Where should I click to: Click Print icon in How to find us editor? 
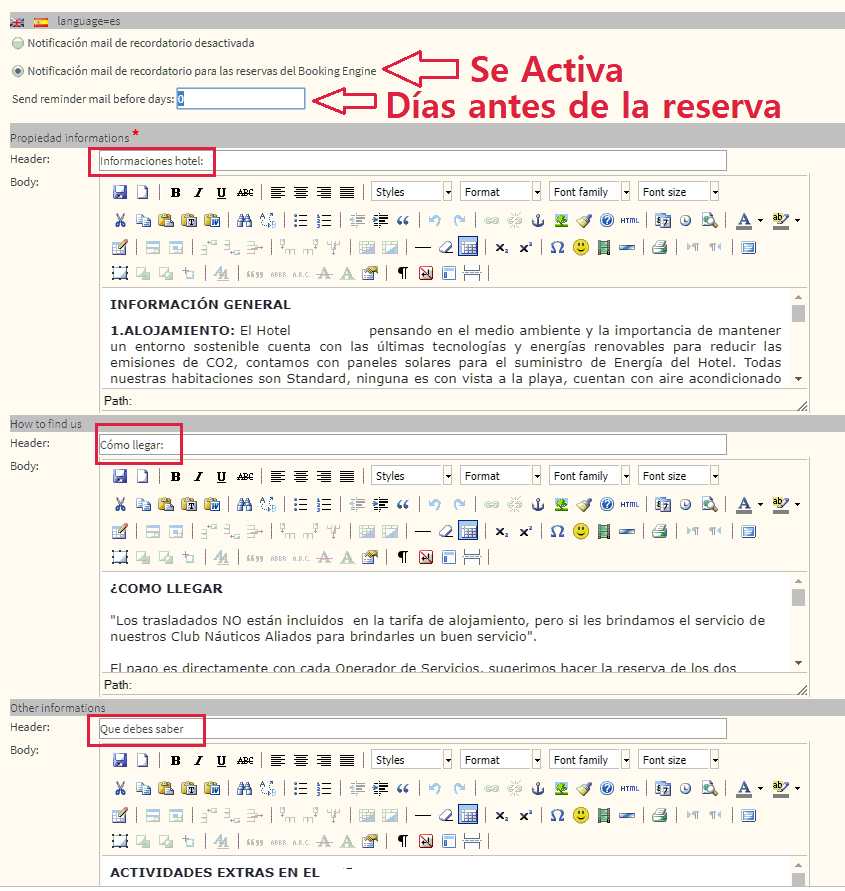[x=659, y=532]
